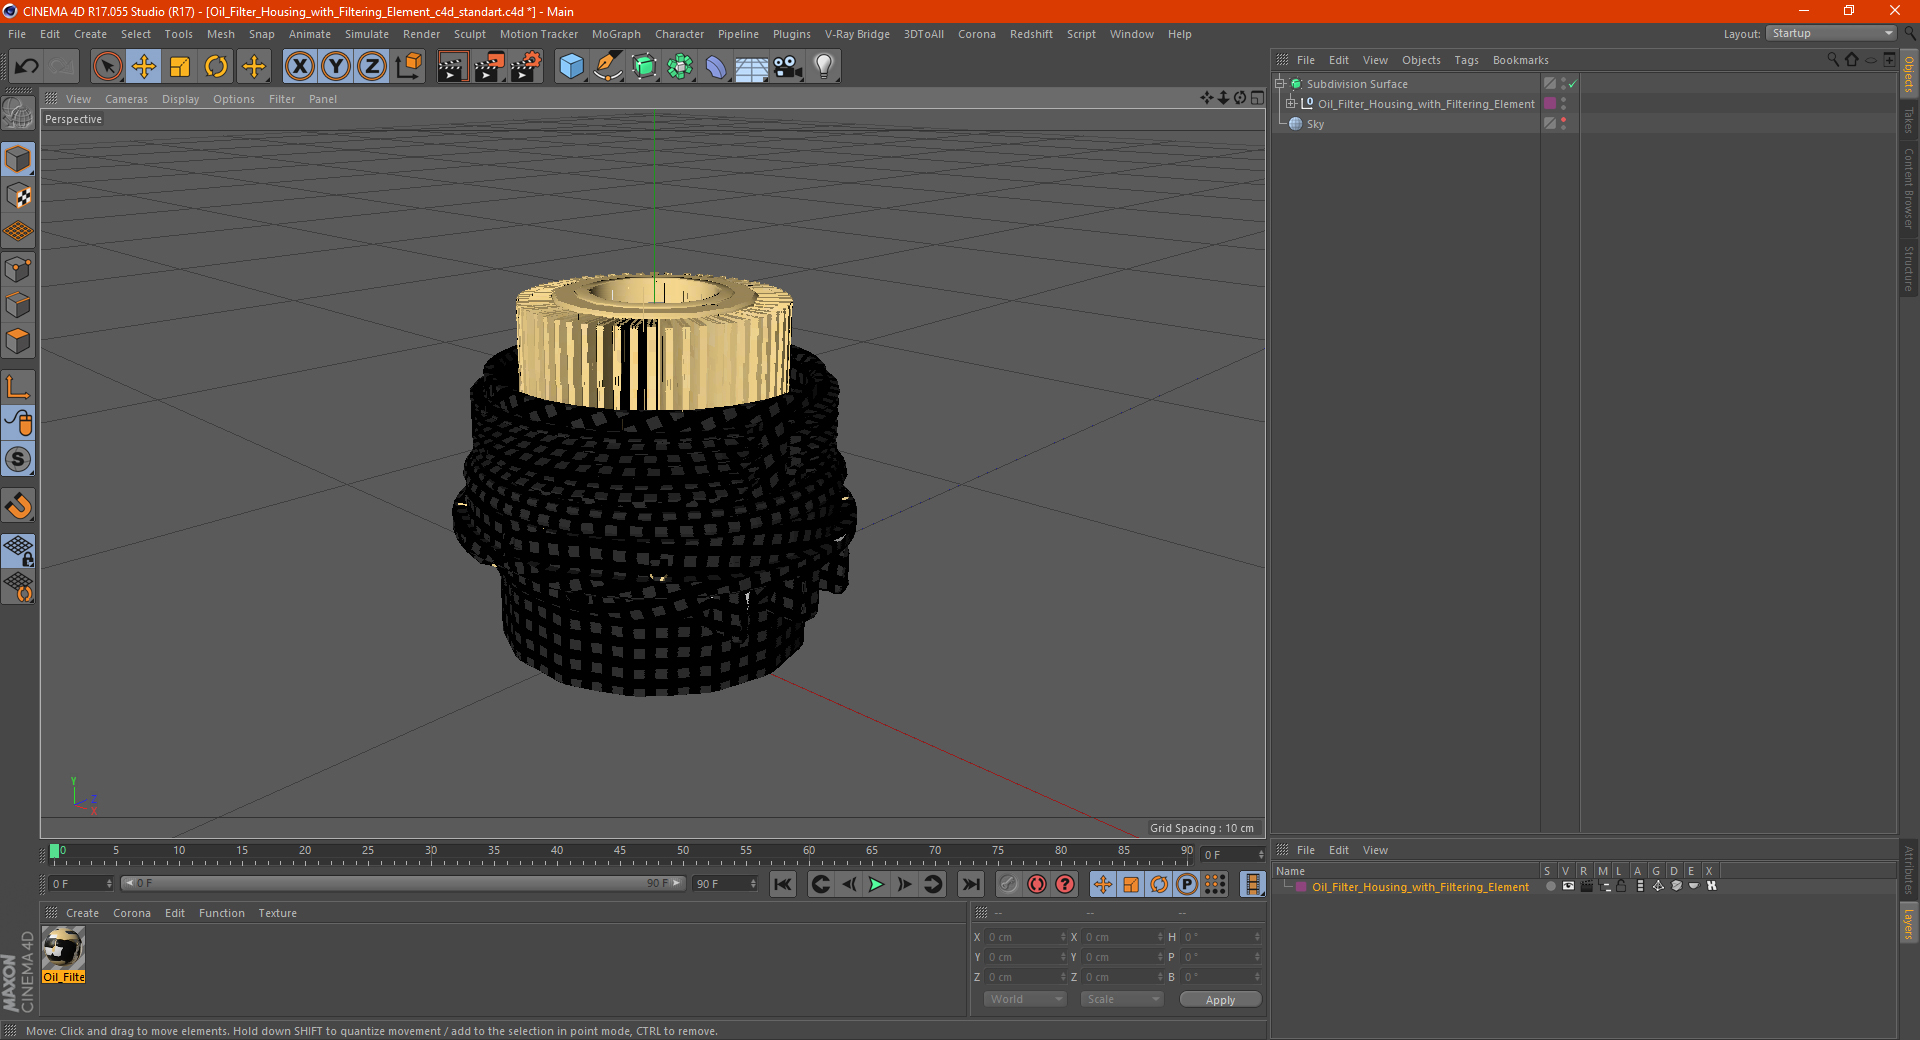This screenshot has width=1920, height=1040.
Task: Open viewport Cameras menu
Action: click(126, 99)
